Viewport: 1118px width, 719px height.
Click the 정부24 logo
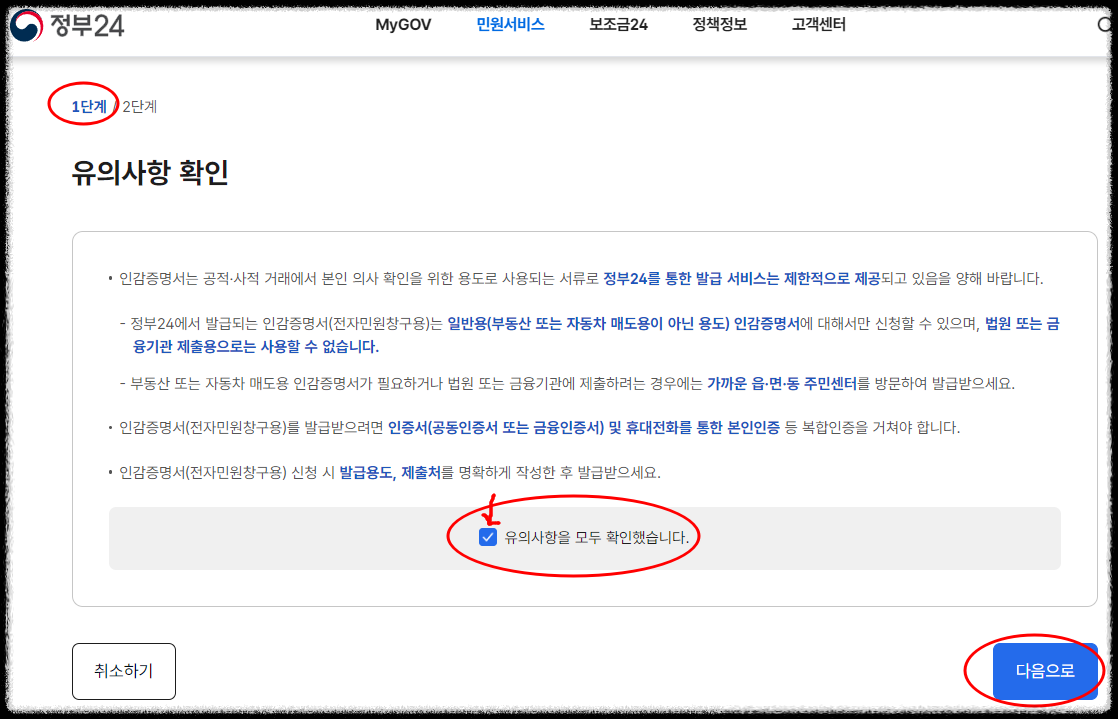pyautogui.click(x=68, y=24)
